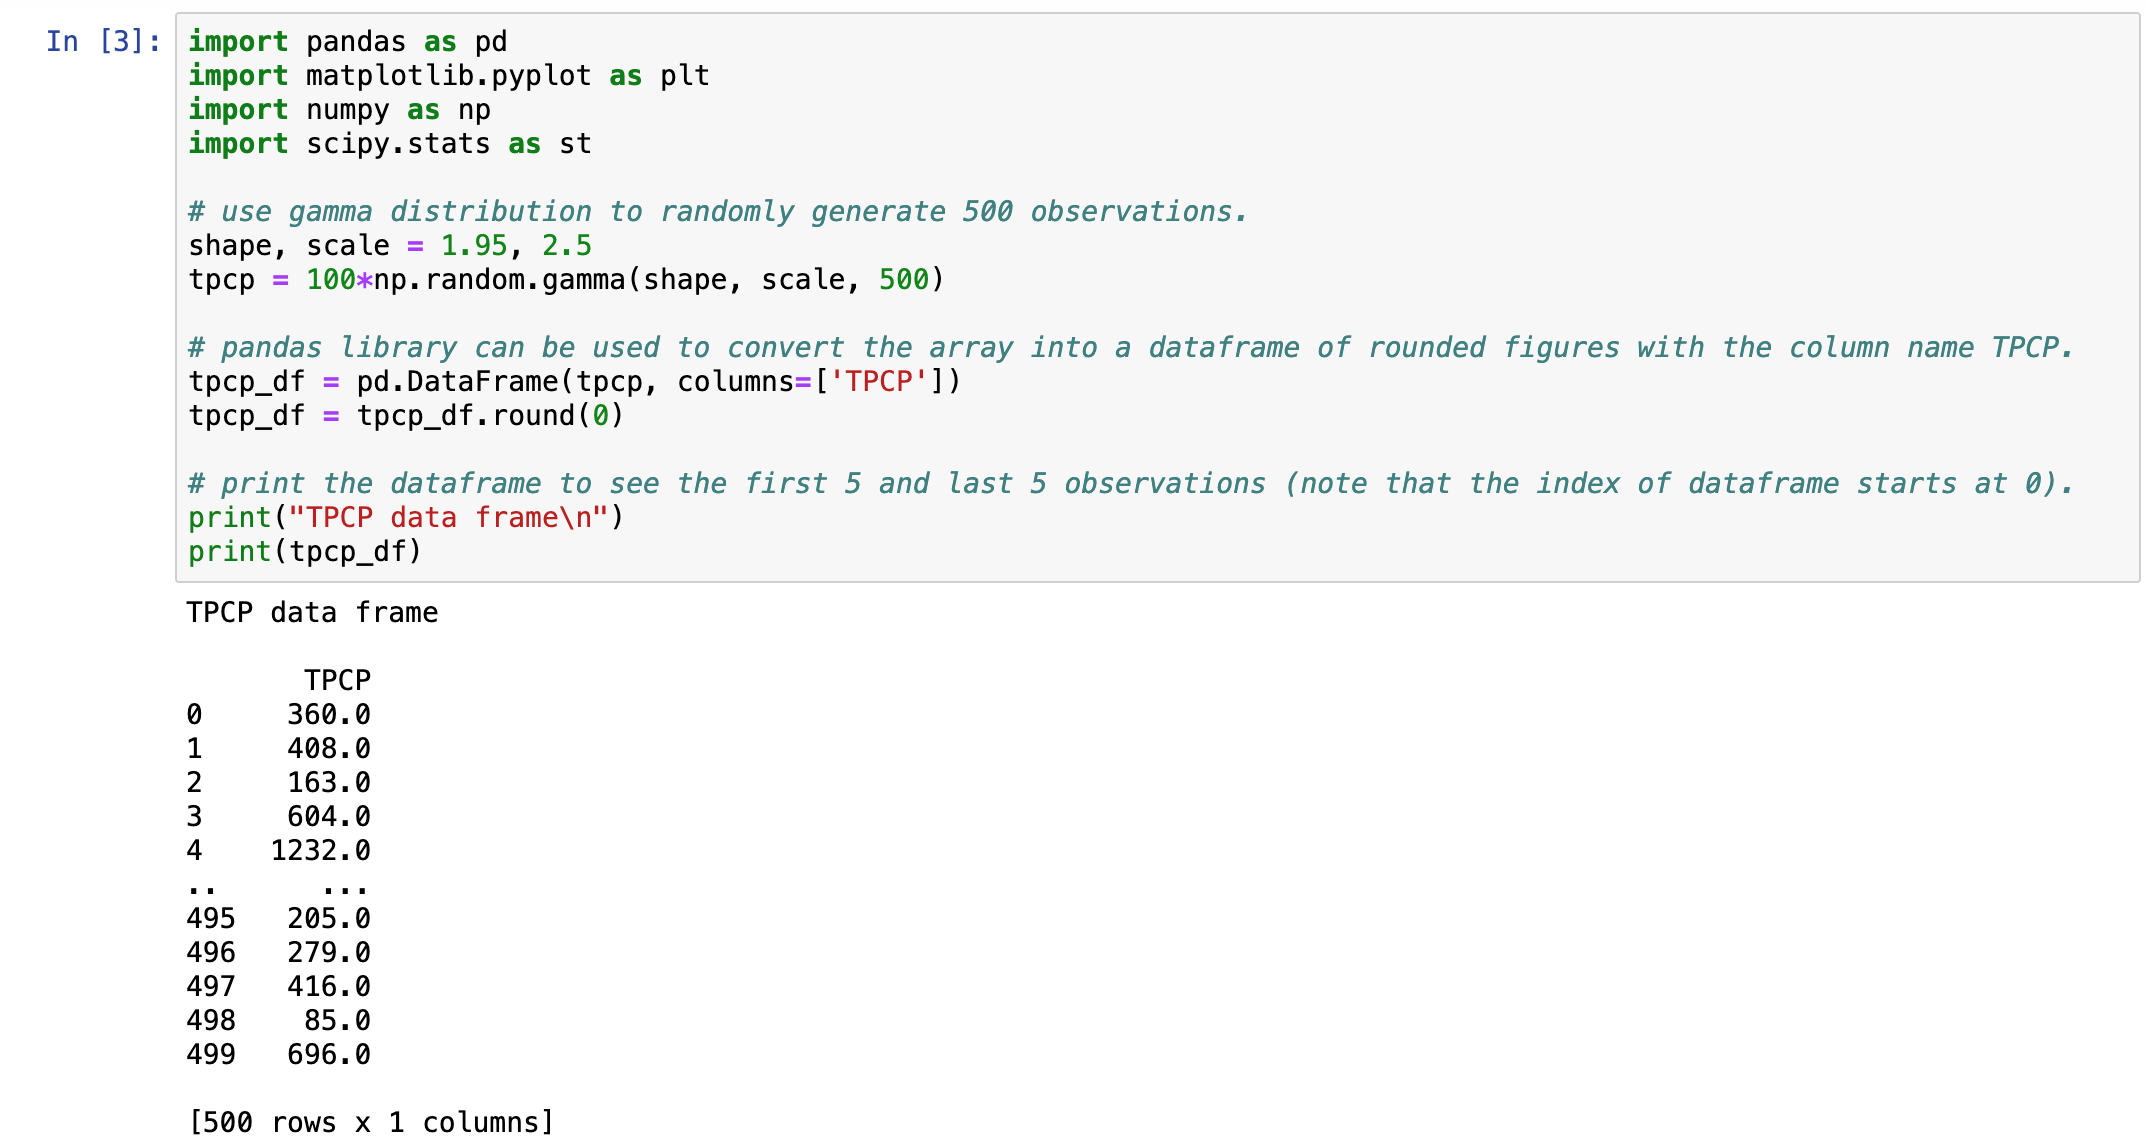Click the line 'tpcp_df = tpcp_df.round(0)'
The height and width of the screenshot is (1144, 2146).
tap(406, 416)
